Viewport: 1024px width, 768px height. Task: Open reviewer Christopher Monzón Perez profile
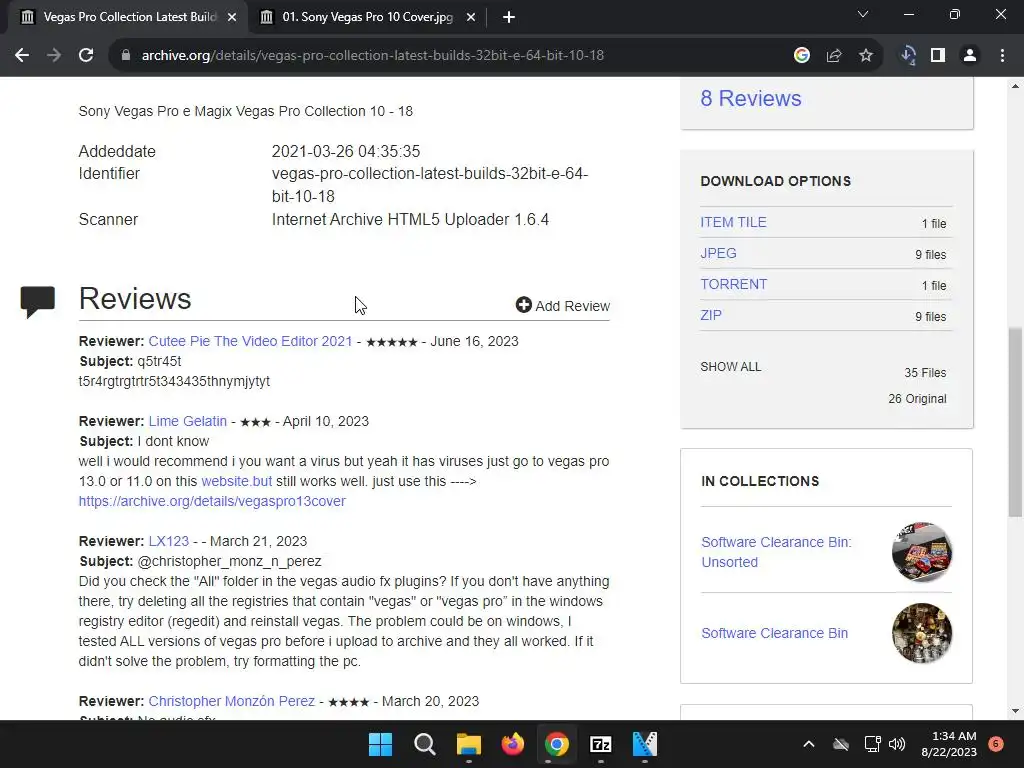point(231,701)
